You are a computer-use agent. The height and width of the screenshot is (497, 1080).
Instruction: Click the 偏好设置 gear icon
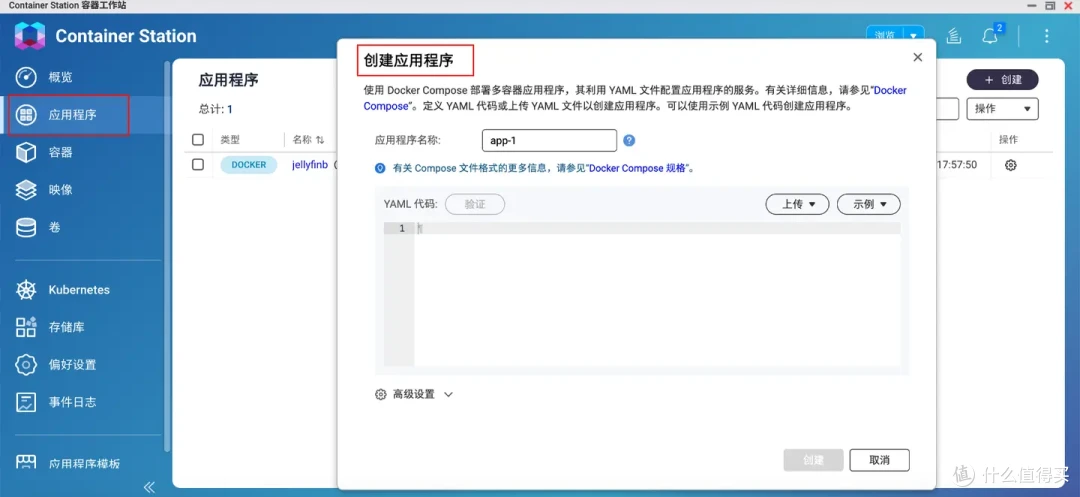tap(26, 365)
